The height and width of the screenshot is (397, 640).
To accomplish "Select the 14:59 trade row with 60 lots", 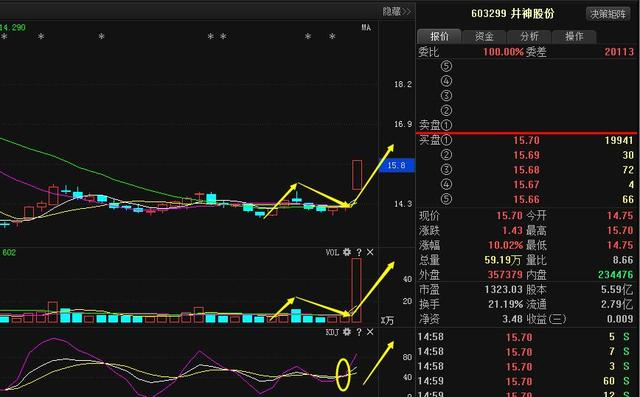I will [x=526, y=381].
